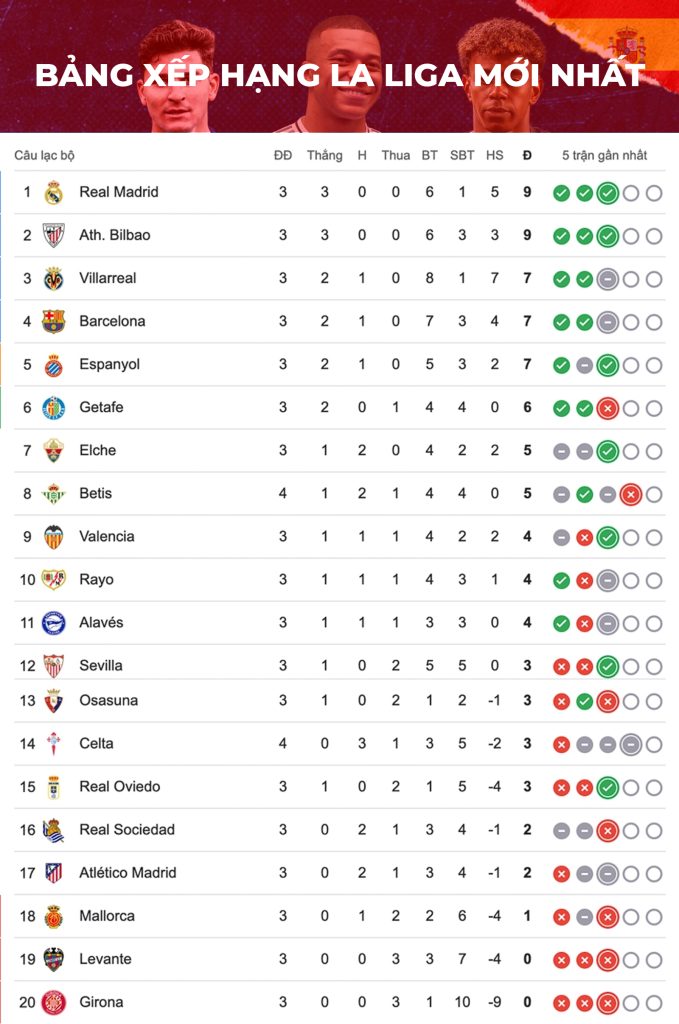Open the Real Sociedad team name
Viewport: 679px width, 1024px height.
127,829
